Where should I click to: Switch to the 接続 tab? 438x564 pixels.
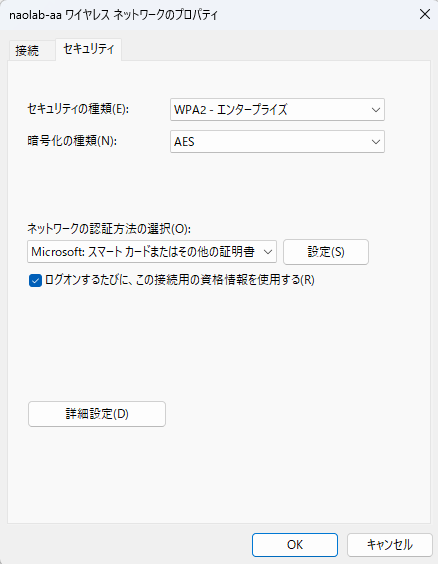tap(27, 50)
